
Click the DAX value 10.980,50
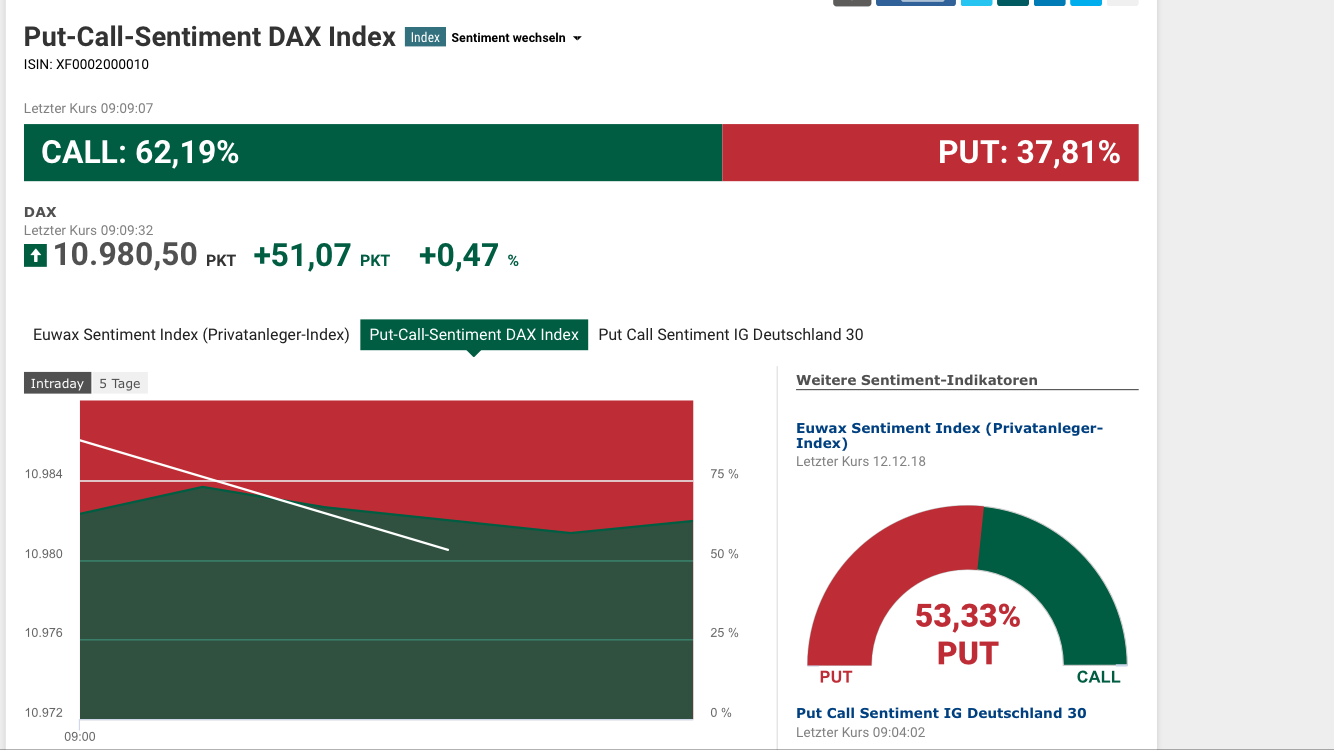[x=125, y=255]
